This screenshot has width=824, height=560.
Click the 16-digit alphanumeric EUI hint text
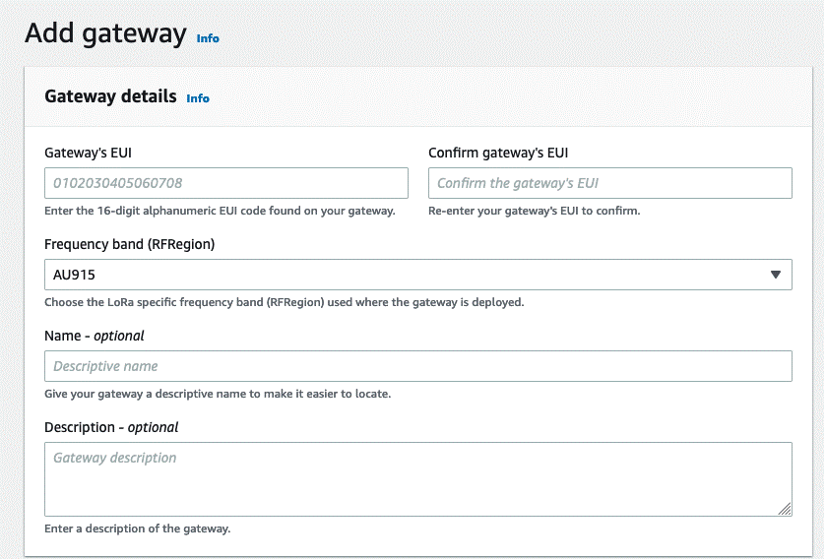tap(220, 211)
